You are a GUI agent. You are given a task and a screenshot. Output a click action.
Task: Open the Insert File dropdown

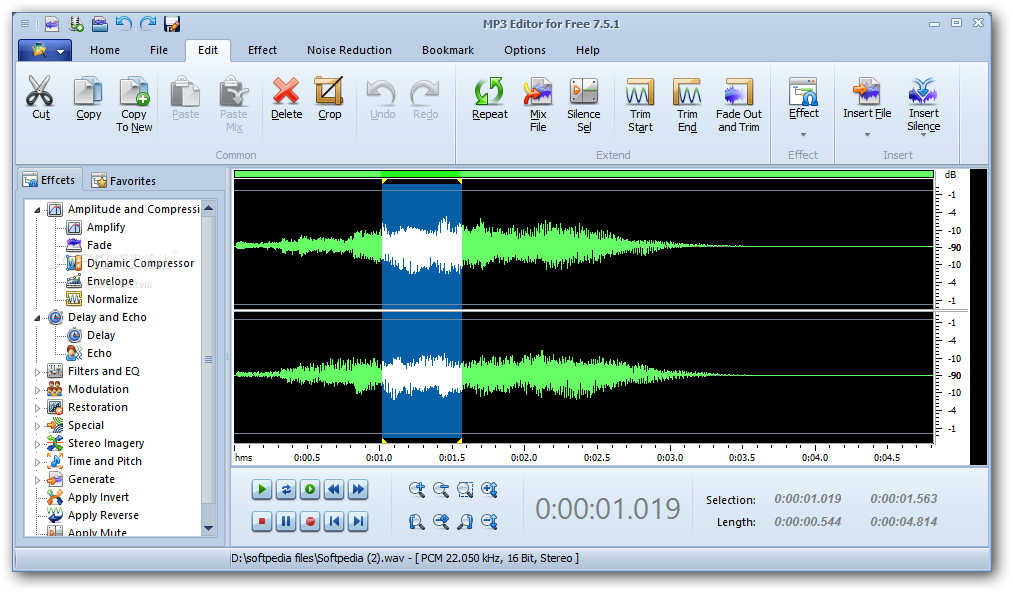point(867,135)
